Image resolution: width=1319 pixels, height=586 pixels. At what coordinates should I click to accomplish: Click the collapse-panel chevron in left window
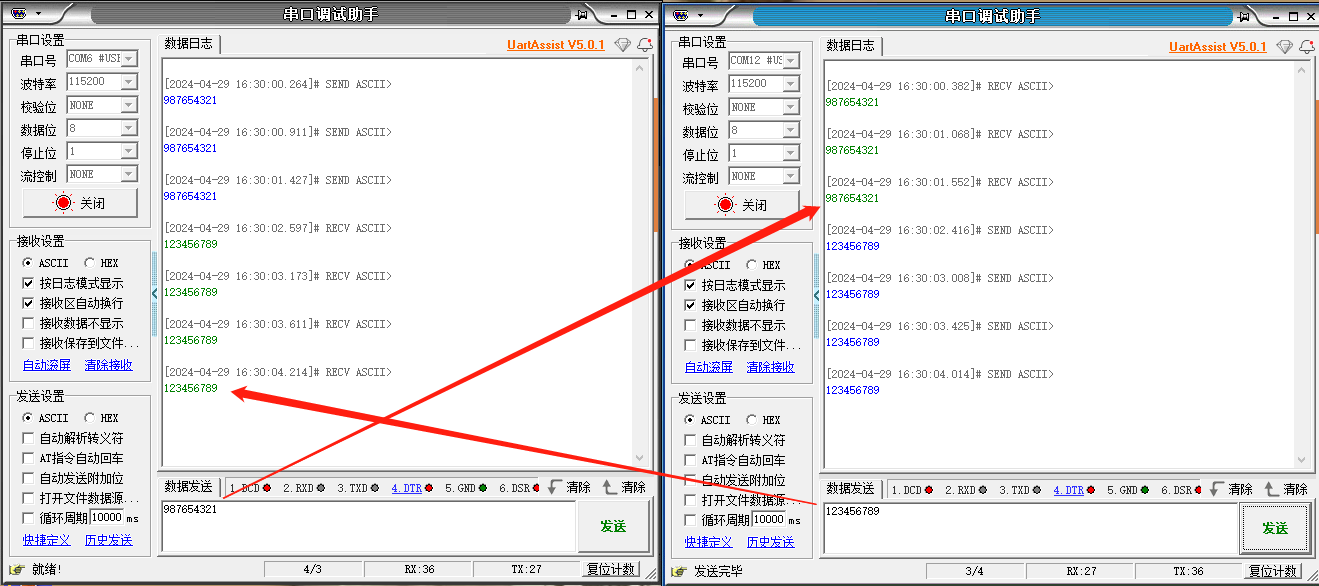coord(154,293)
